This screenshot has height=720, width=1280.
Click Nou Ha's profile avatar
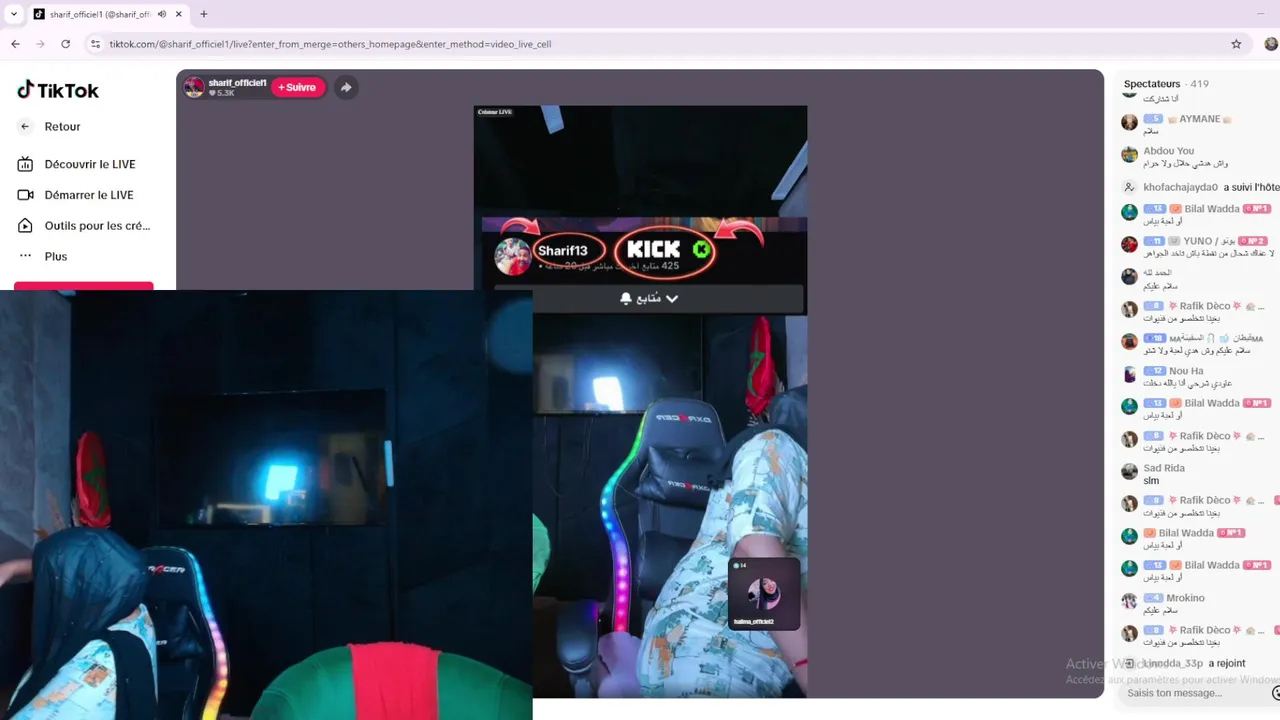tap(1129, 375)
